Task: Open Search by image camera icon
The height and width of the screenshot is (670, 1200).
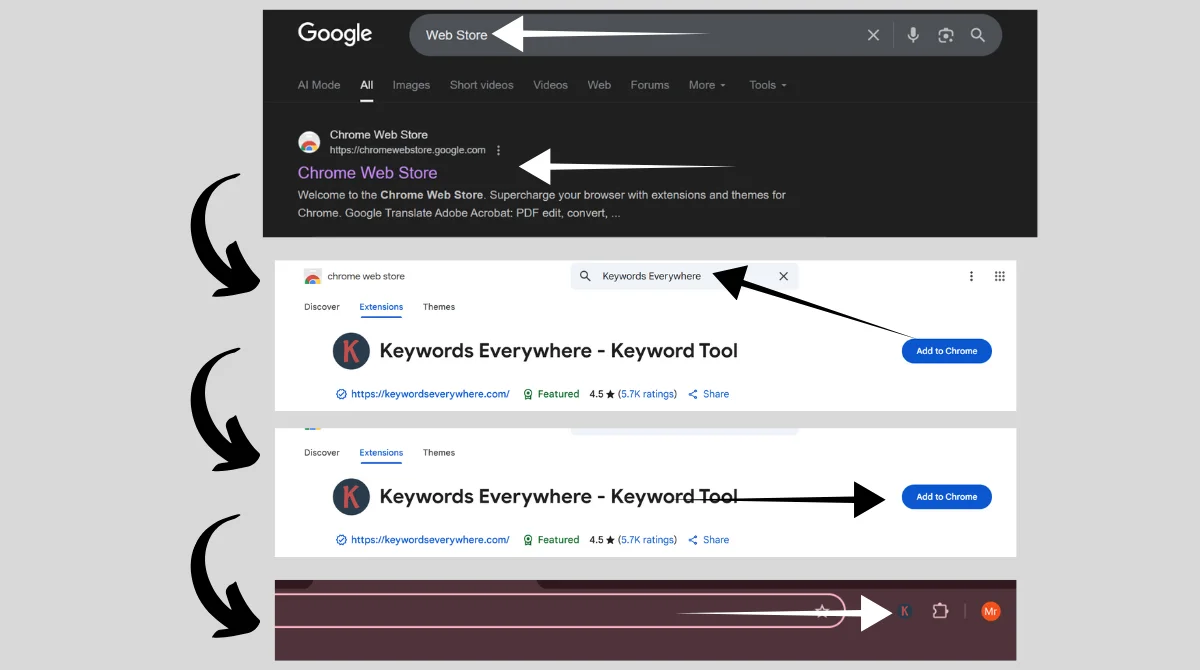Action: [946, 35]
